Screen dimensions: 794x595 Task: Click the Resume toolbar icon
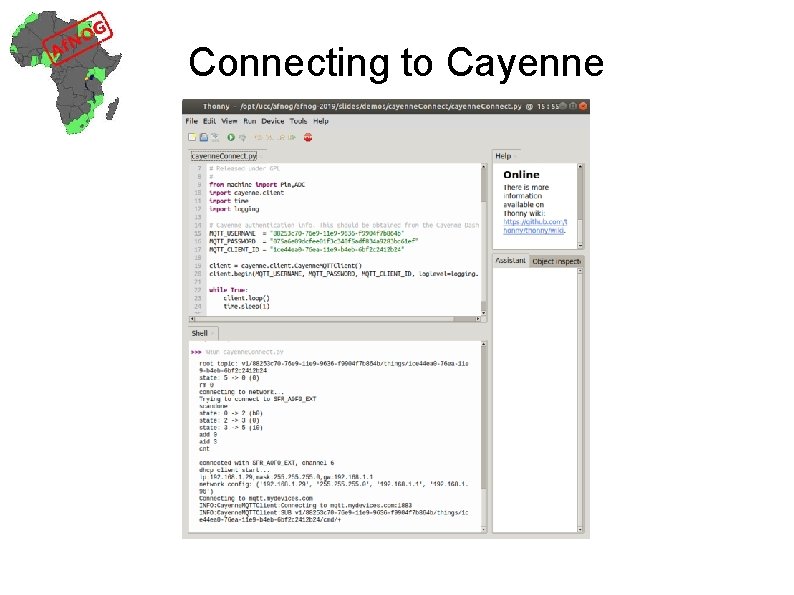click(292, 137)
